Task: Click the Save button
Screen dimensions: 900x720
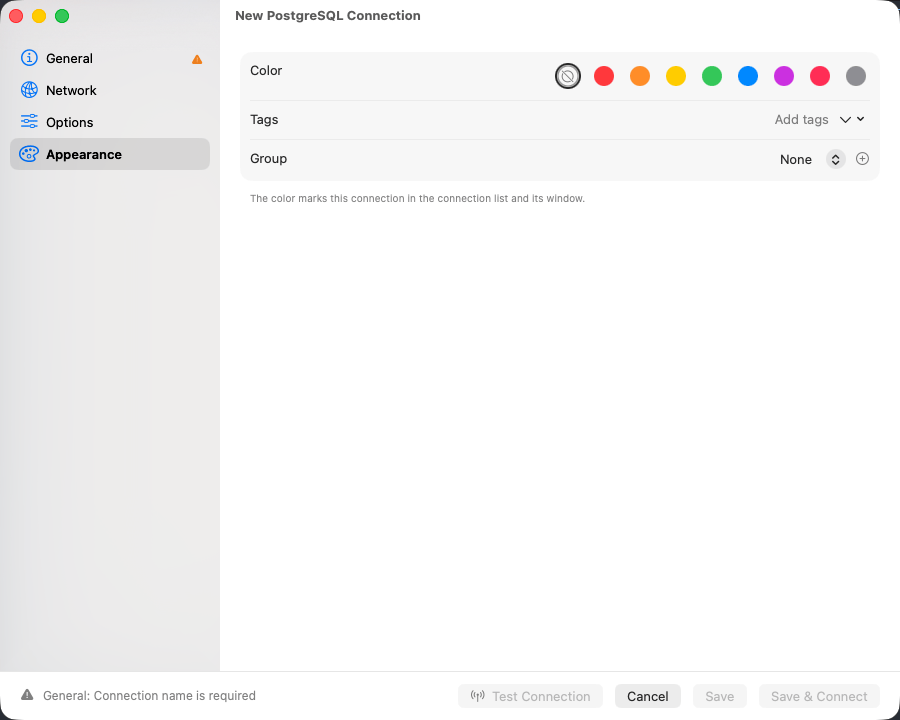Action: pos(720,696)
